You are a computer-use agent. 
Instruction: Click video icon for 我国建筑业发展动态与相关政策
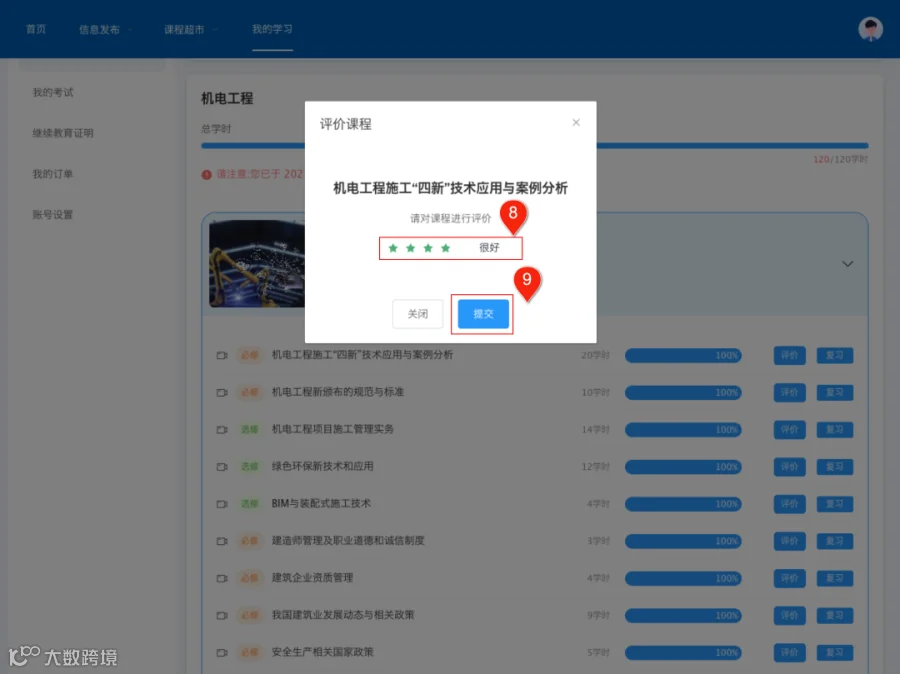tap(222, 615)
